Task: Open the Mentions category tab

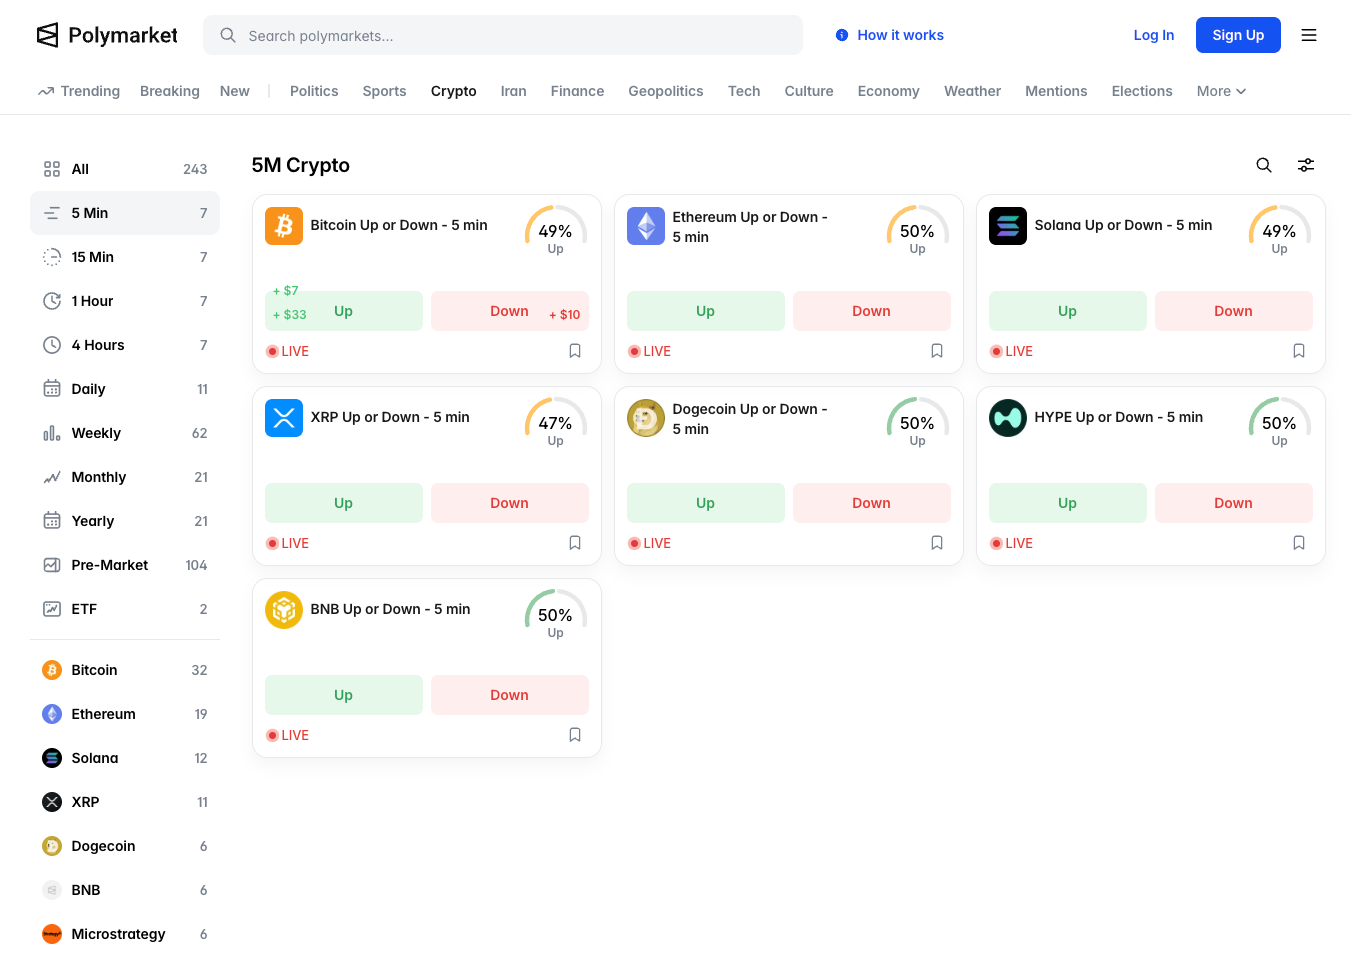Action: [1056, 91]
